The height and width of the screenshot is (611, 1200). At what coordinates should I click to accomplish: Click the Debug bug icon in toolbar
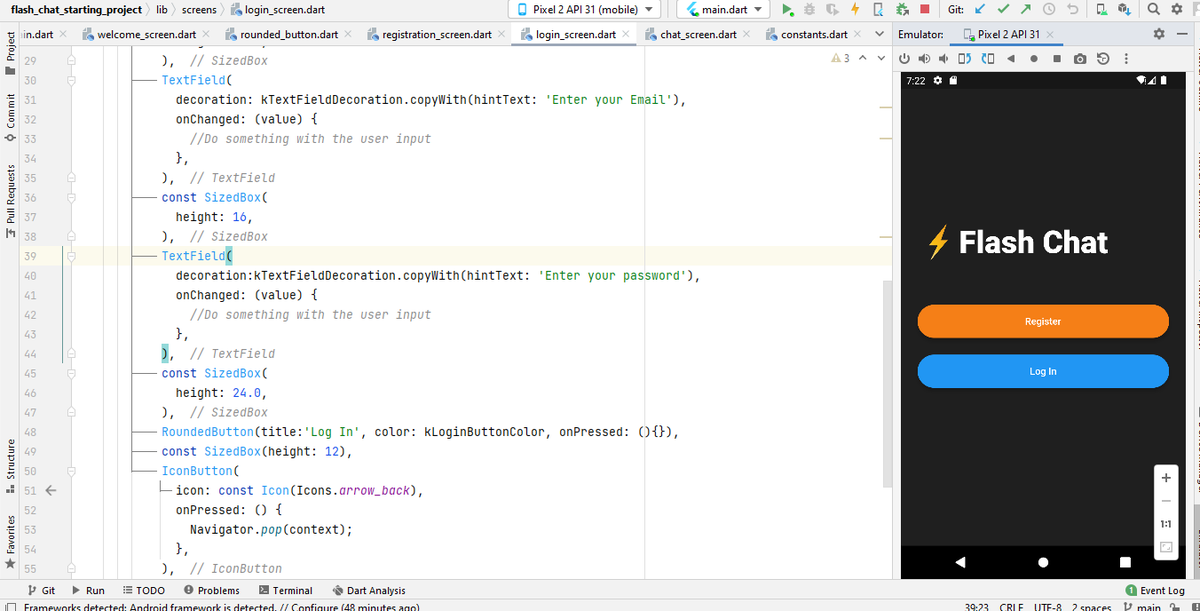click(810, 10)
